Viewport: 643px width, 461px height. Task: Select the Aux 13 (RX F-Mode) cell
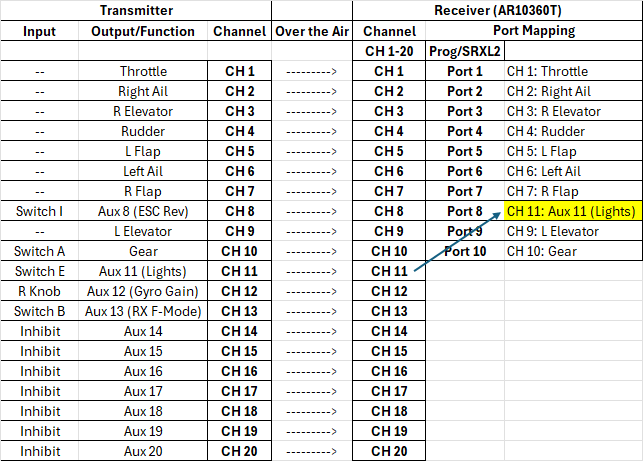(143, 311)
